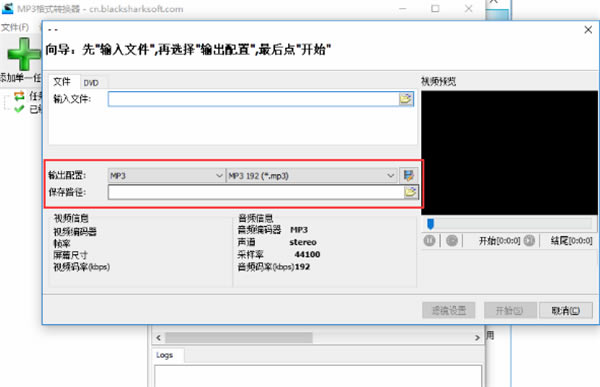
Task: Click the 保存路径 text field
Action: (x=256, y=192)
